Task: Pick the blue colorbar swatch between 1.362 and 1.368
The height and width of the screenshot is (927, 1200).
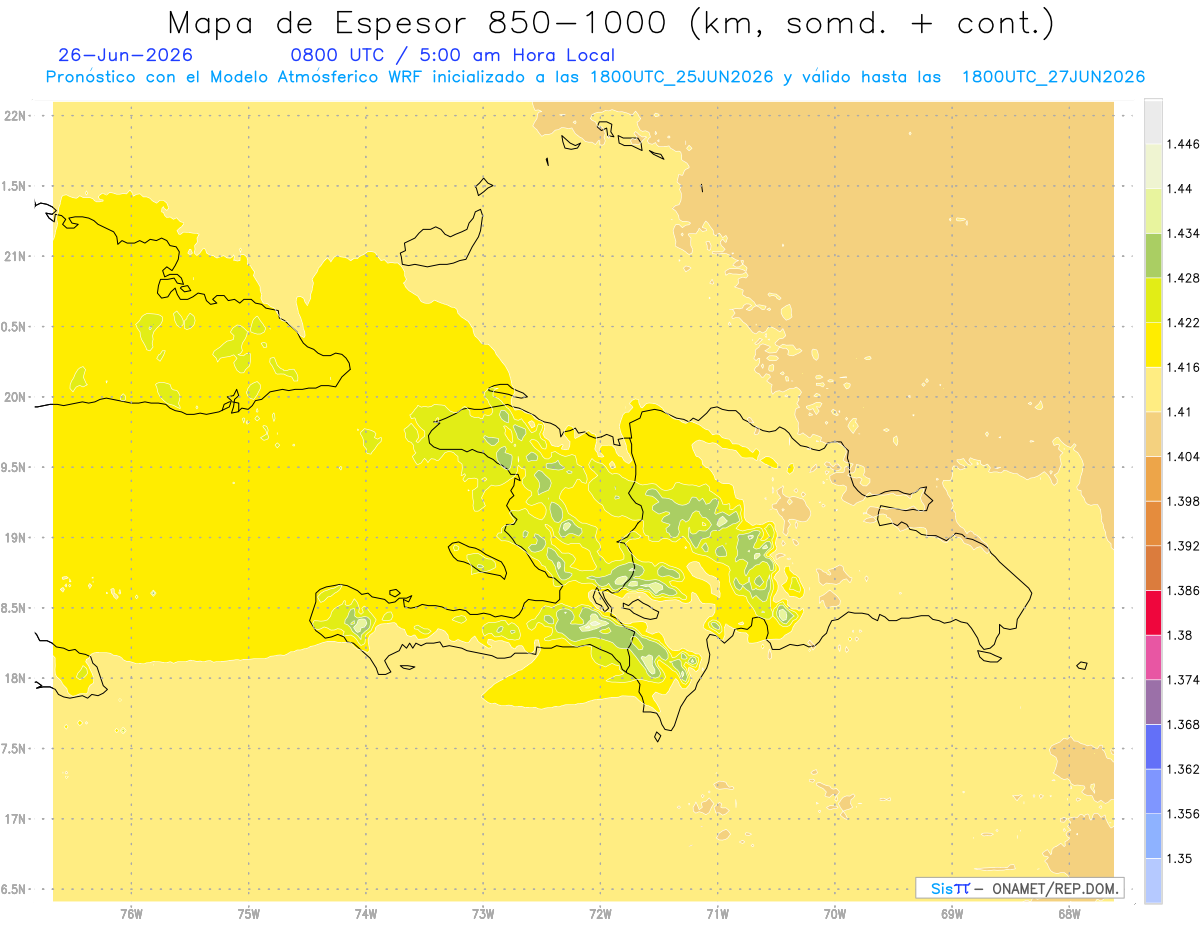Action: tap(1153, 747)
